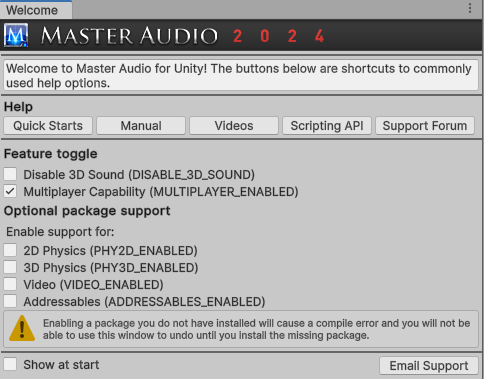Click the Email Support button
Viewport: 484px width, 379px height.
pyautogui.click(x=429, y=366)
